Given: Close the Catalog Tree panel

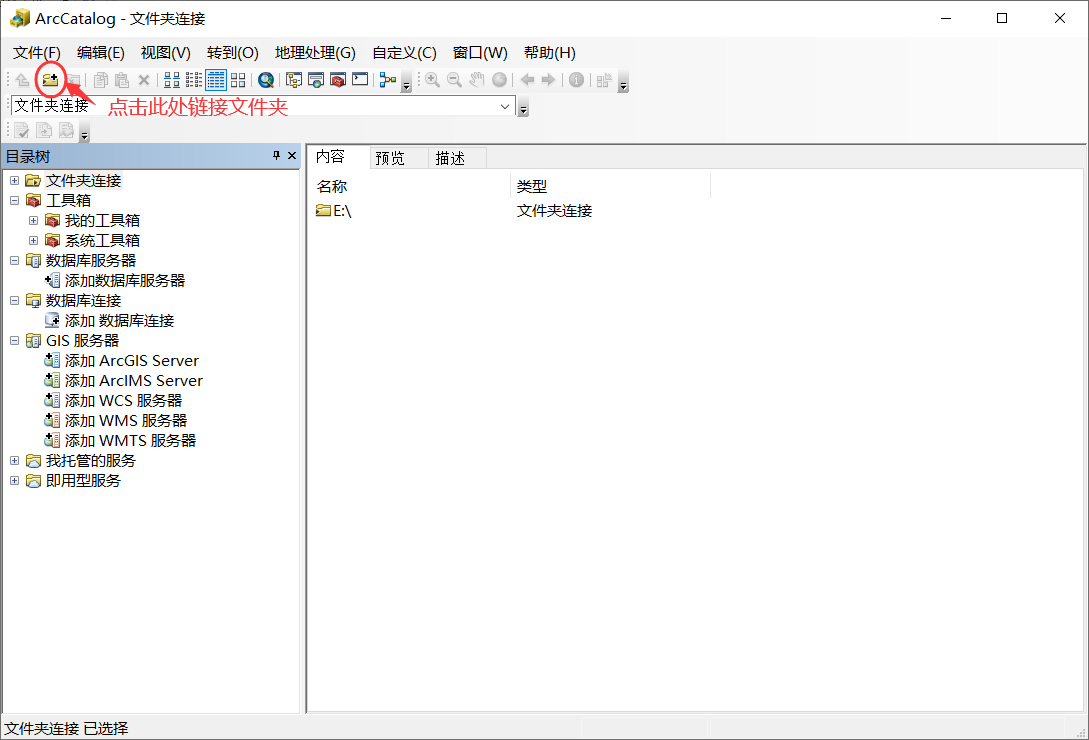Looking at the screenshot, I should [292, 156].
